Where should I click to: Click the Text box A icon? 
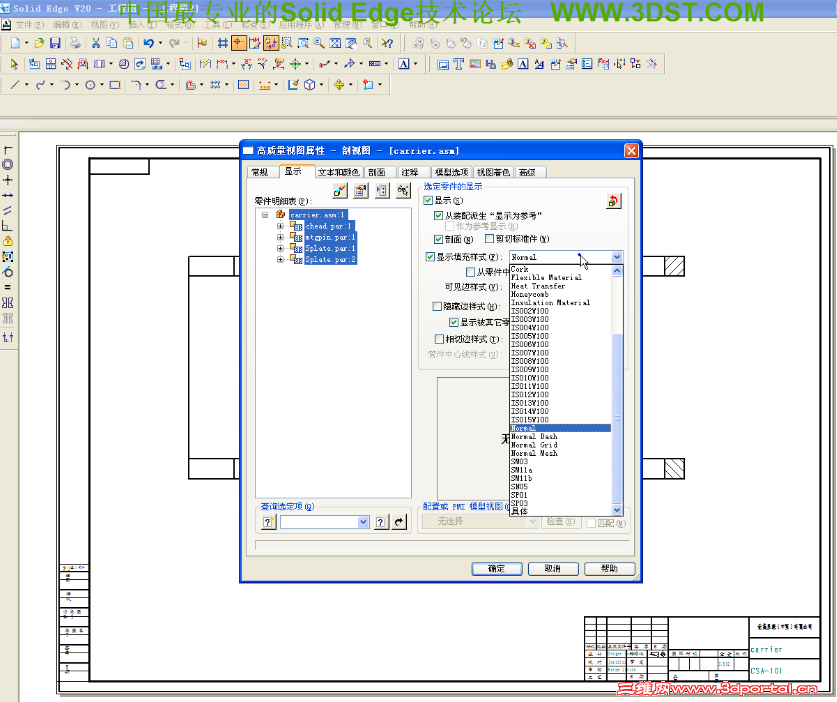click(x=404, y=64)
